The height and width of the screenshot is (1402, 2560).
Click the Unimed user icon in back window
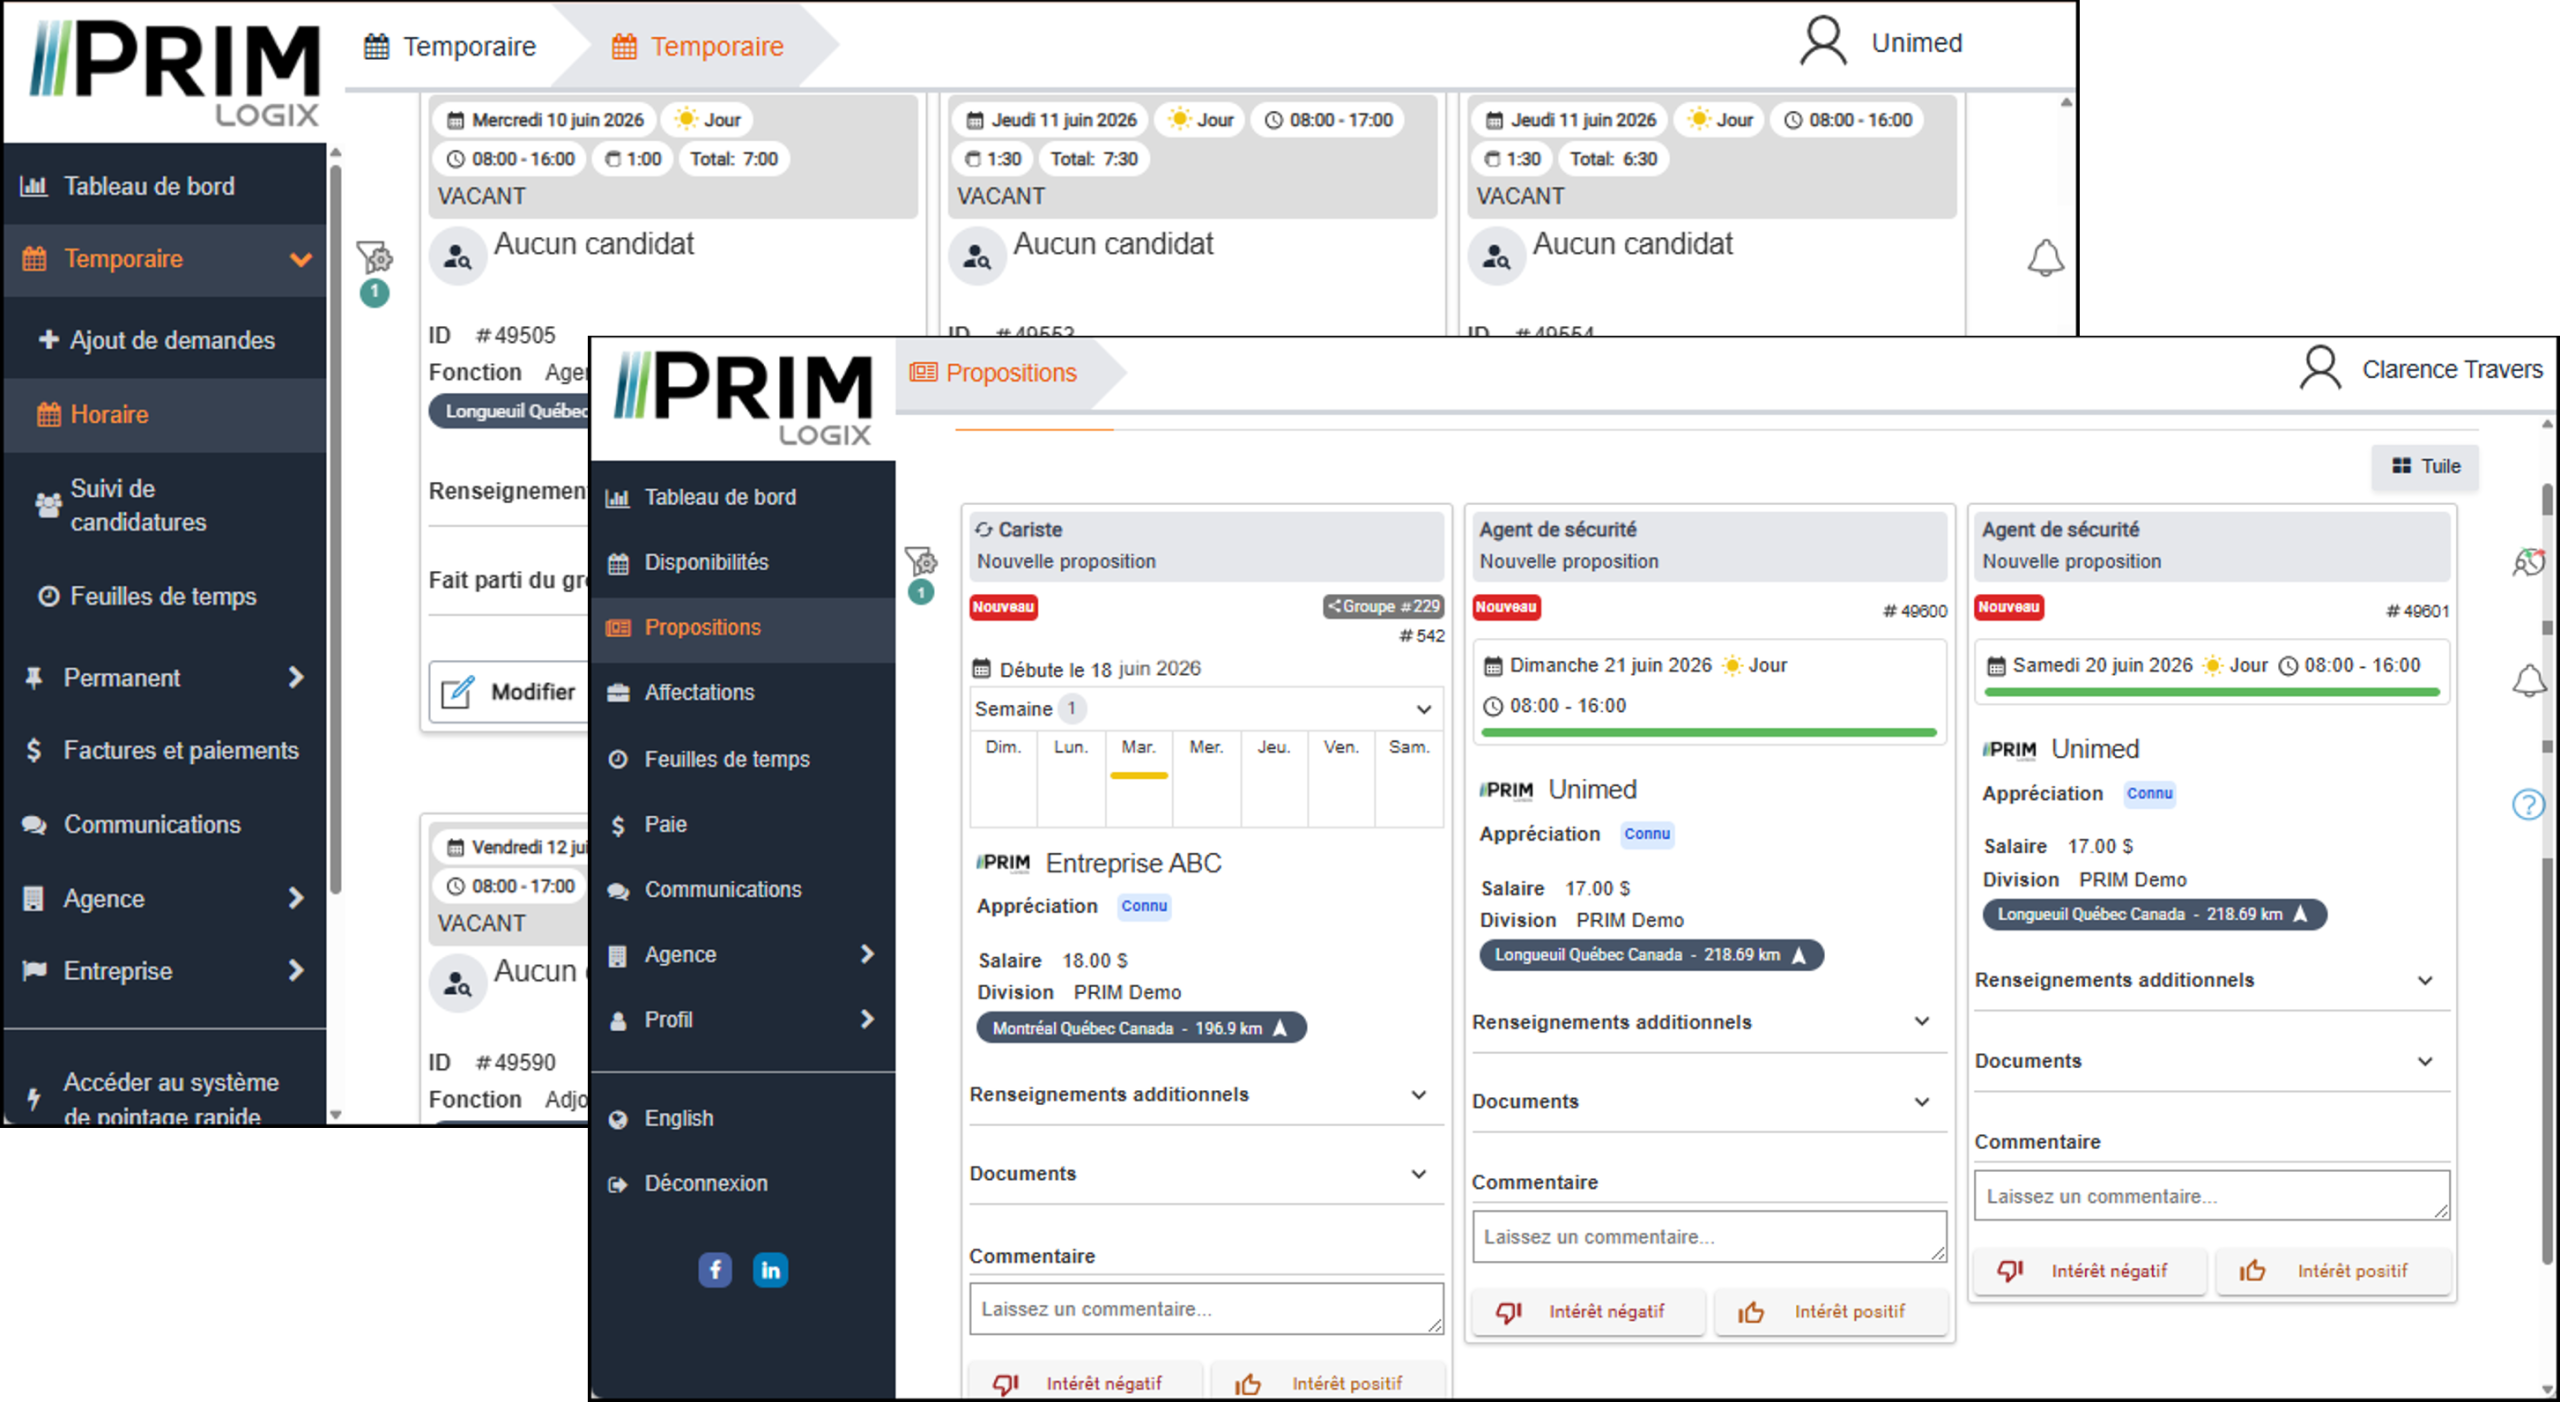1823,42
